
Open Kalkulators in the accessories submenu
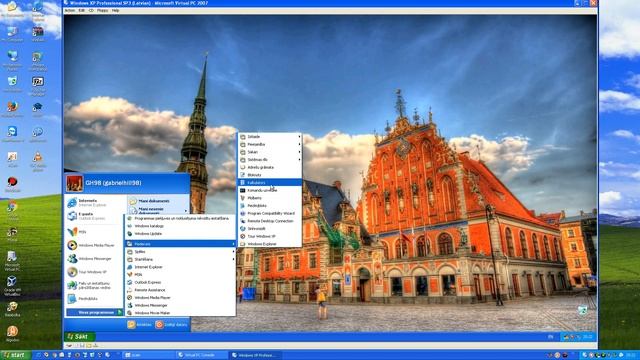tap(270, 182)
